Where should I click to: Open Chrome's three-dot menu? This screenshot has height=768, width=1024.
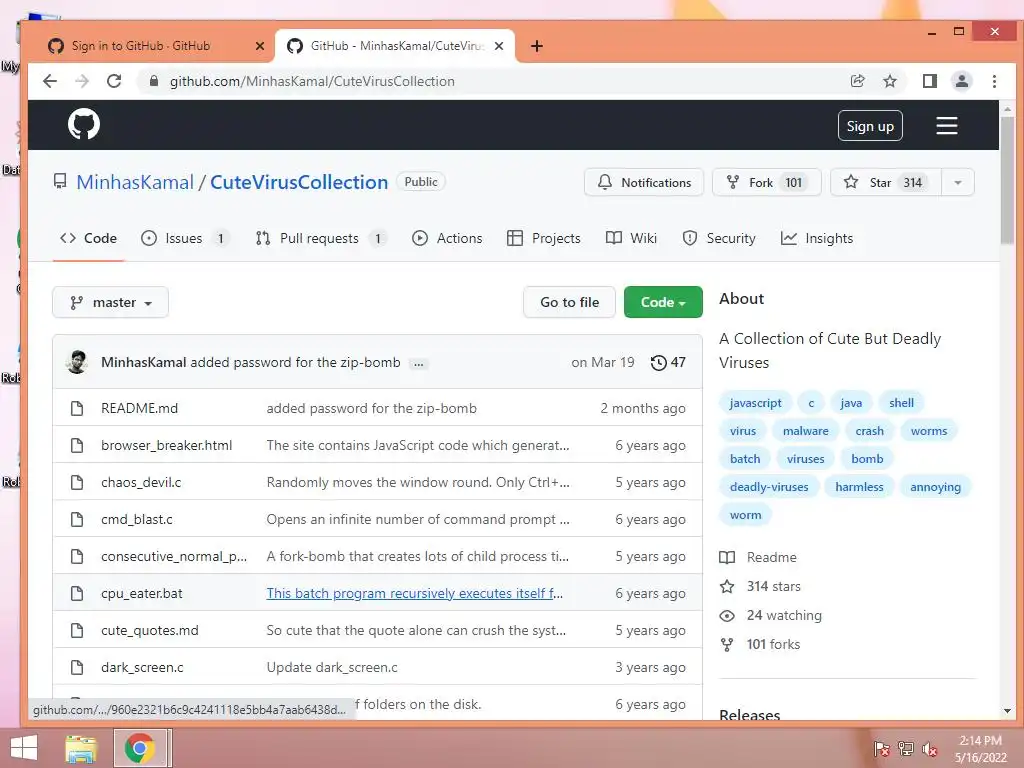point(994,81)
